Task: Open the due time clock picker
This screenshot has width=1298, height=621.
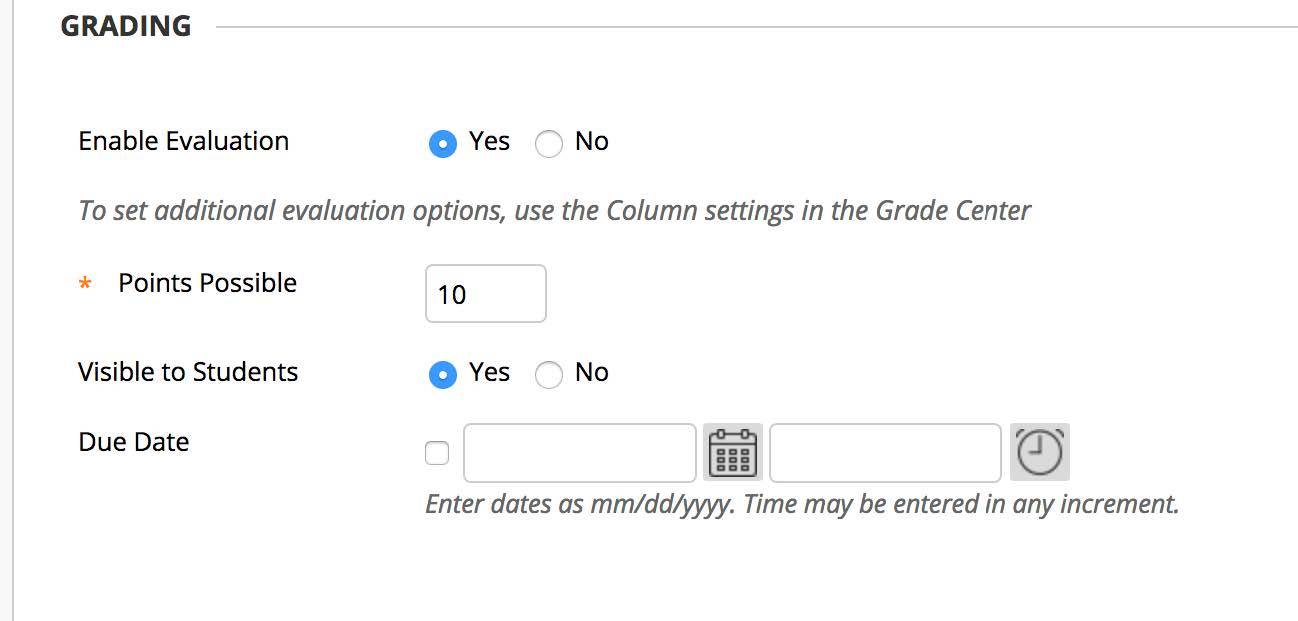Action: pyautogui.click(x=1040, y=453)
